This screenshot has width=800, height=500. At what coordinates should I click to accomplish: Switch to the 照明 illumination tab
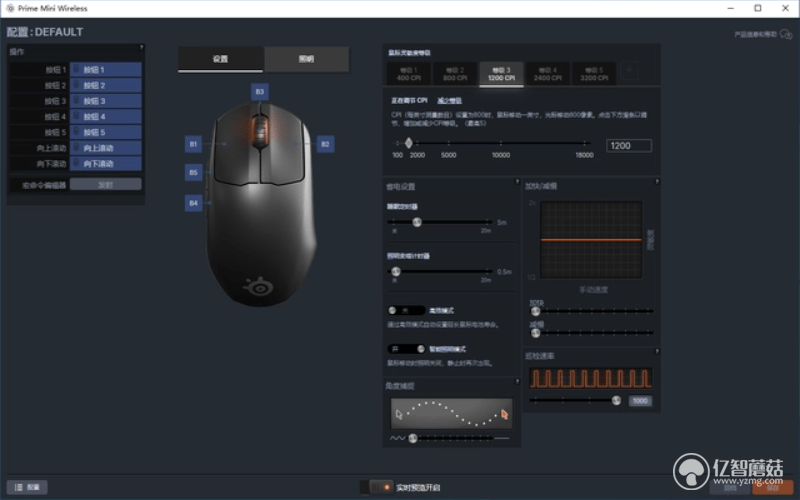pos(307,59)
